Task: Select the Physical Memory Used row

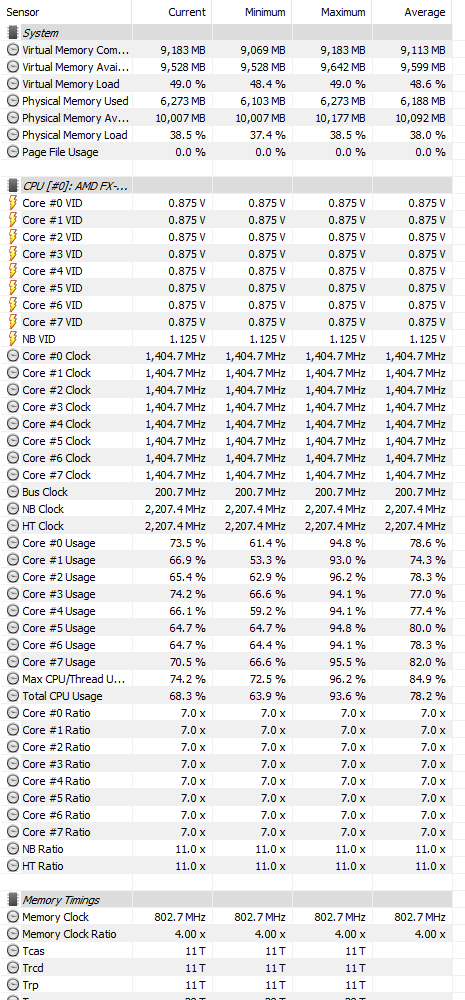Action: pyautogui.click(x=226, y=101)
